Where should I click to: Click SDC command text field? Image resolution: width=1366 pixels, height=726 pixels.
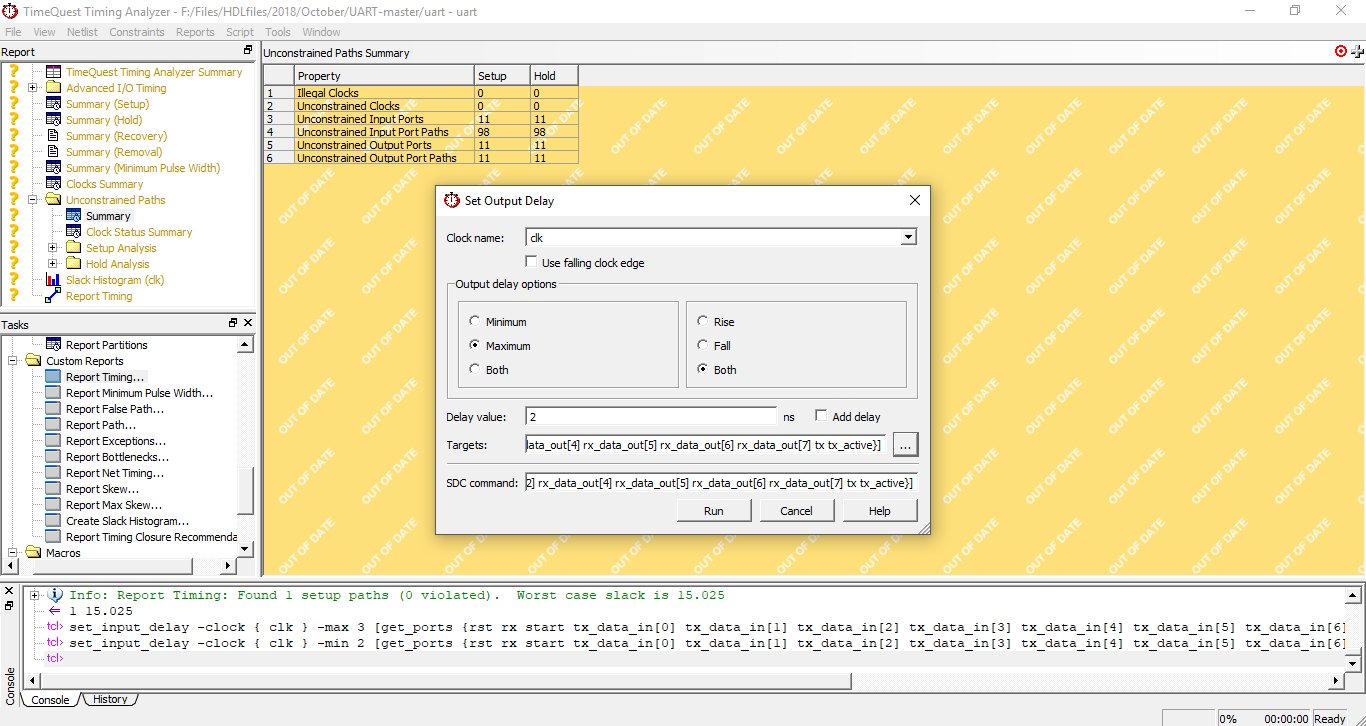click(x=720, y=483)
